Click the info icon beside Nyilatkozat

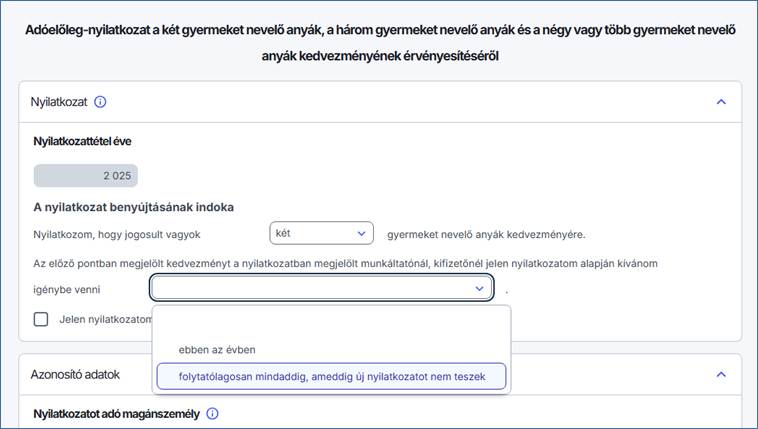(x=100, y=101)
